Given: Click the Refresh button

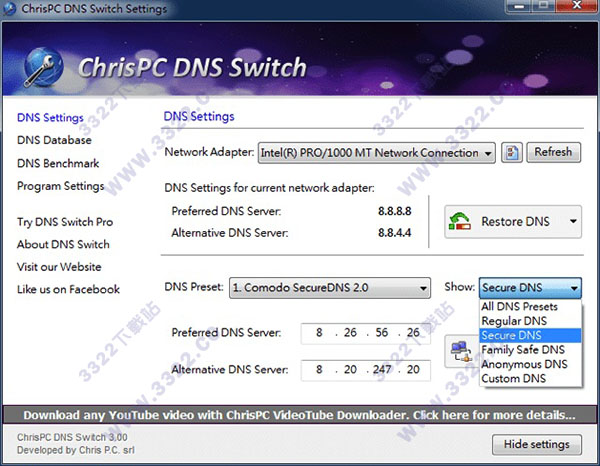Looking at the screenshot, I should tap(553, 152).
